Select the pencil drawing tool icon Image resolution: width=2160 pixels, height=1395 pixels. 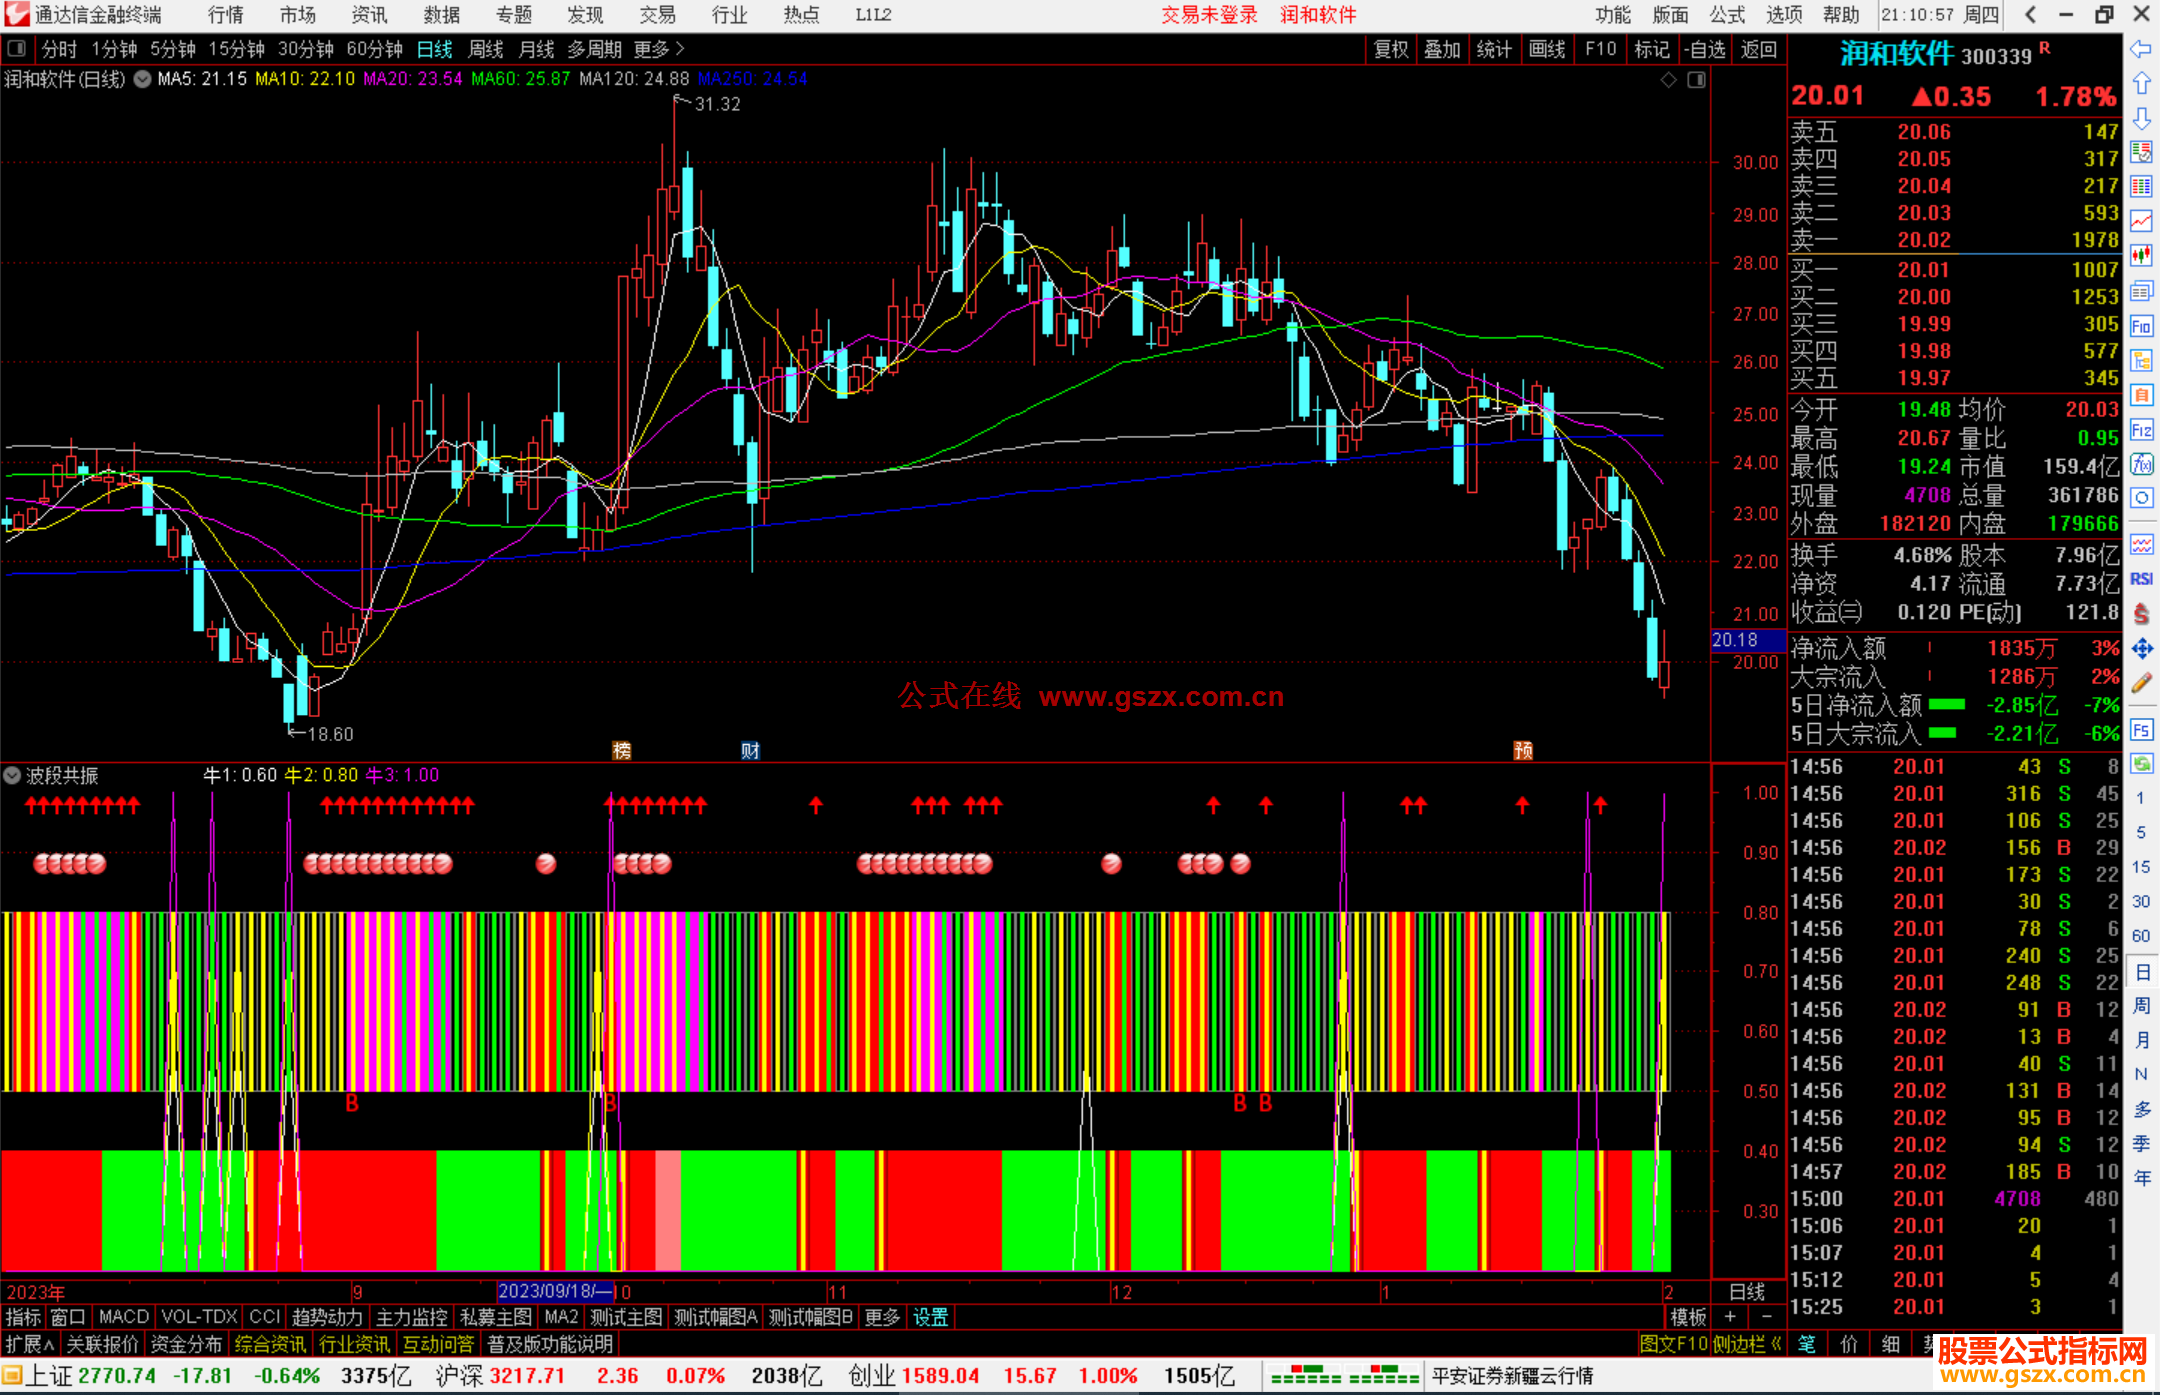tap(2141, 684)
